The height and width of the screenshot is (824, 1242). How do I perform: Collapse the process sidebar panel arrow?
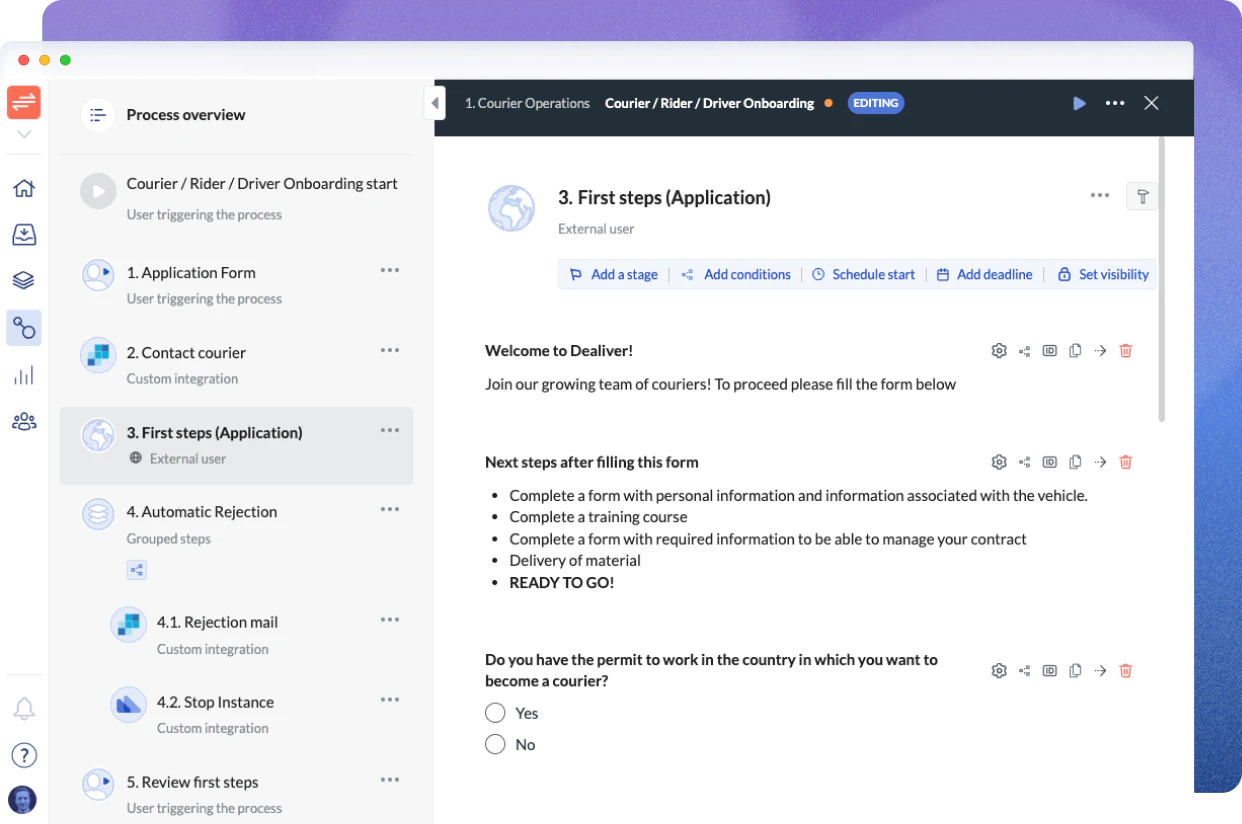tap(434, 103)
